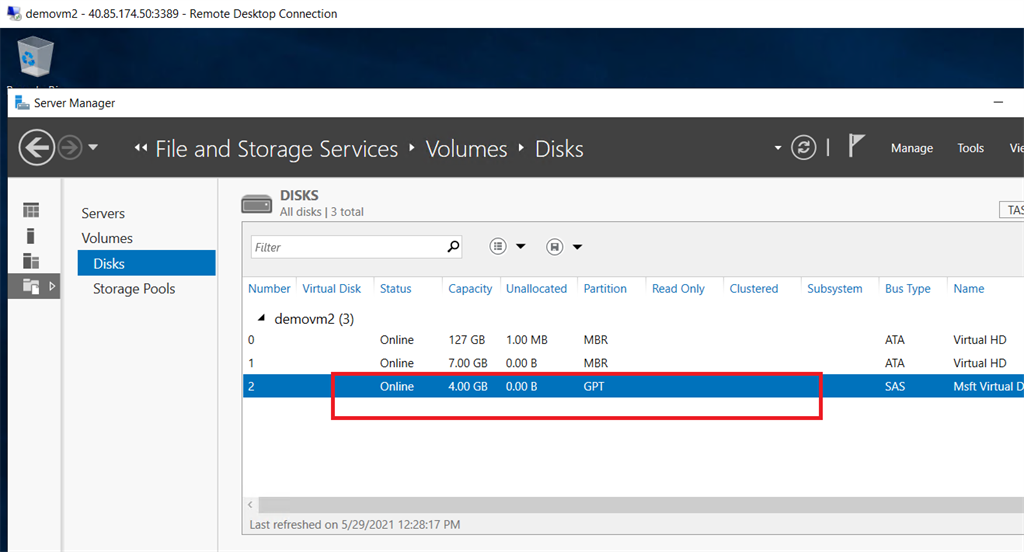1024x552 pixels.
Task: Click File and Storage Services breadcrumb
Action: [x=276, y=149]
